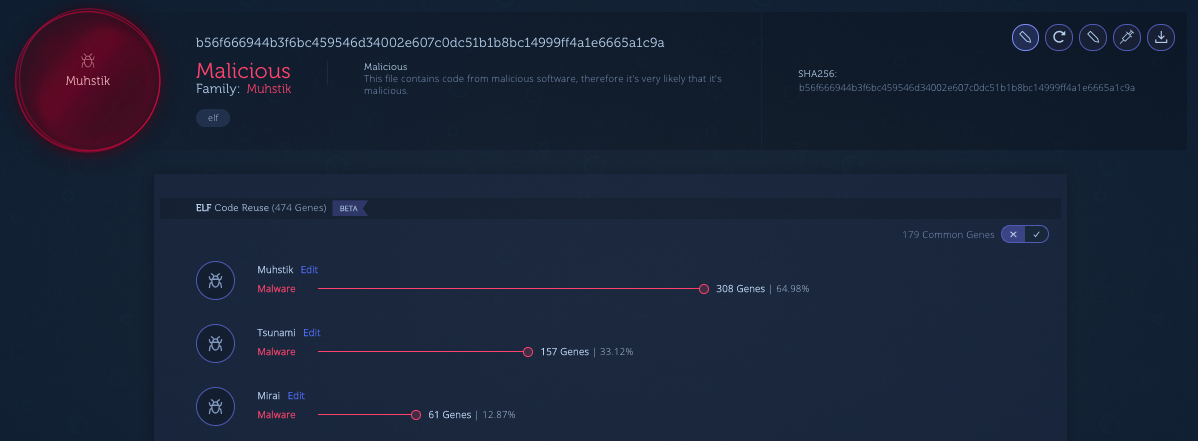
Task: Click the Muhstik gene bar endpoint
Action: click(x=704, y=289)
